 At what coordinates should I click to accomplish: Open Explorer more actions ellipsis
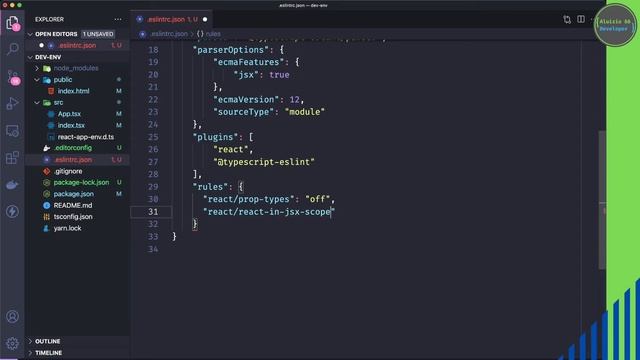coord(118,19)
